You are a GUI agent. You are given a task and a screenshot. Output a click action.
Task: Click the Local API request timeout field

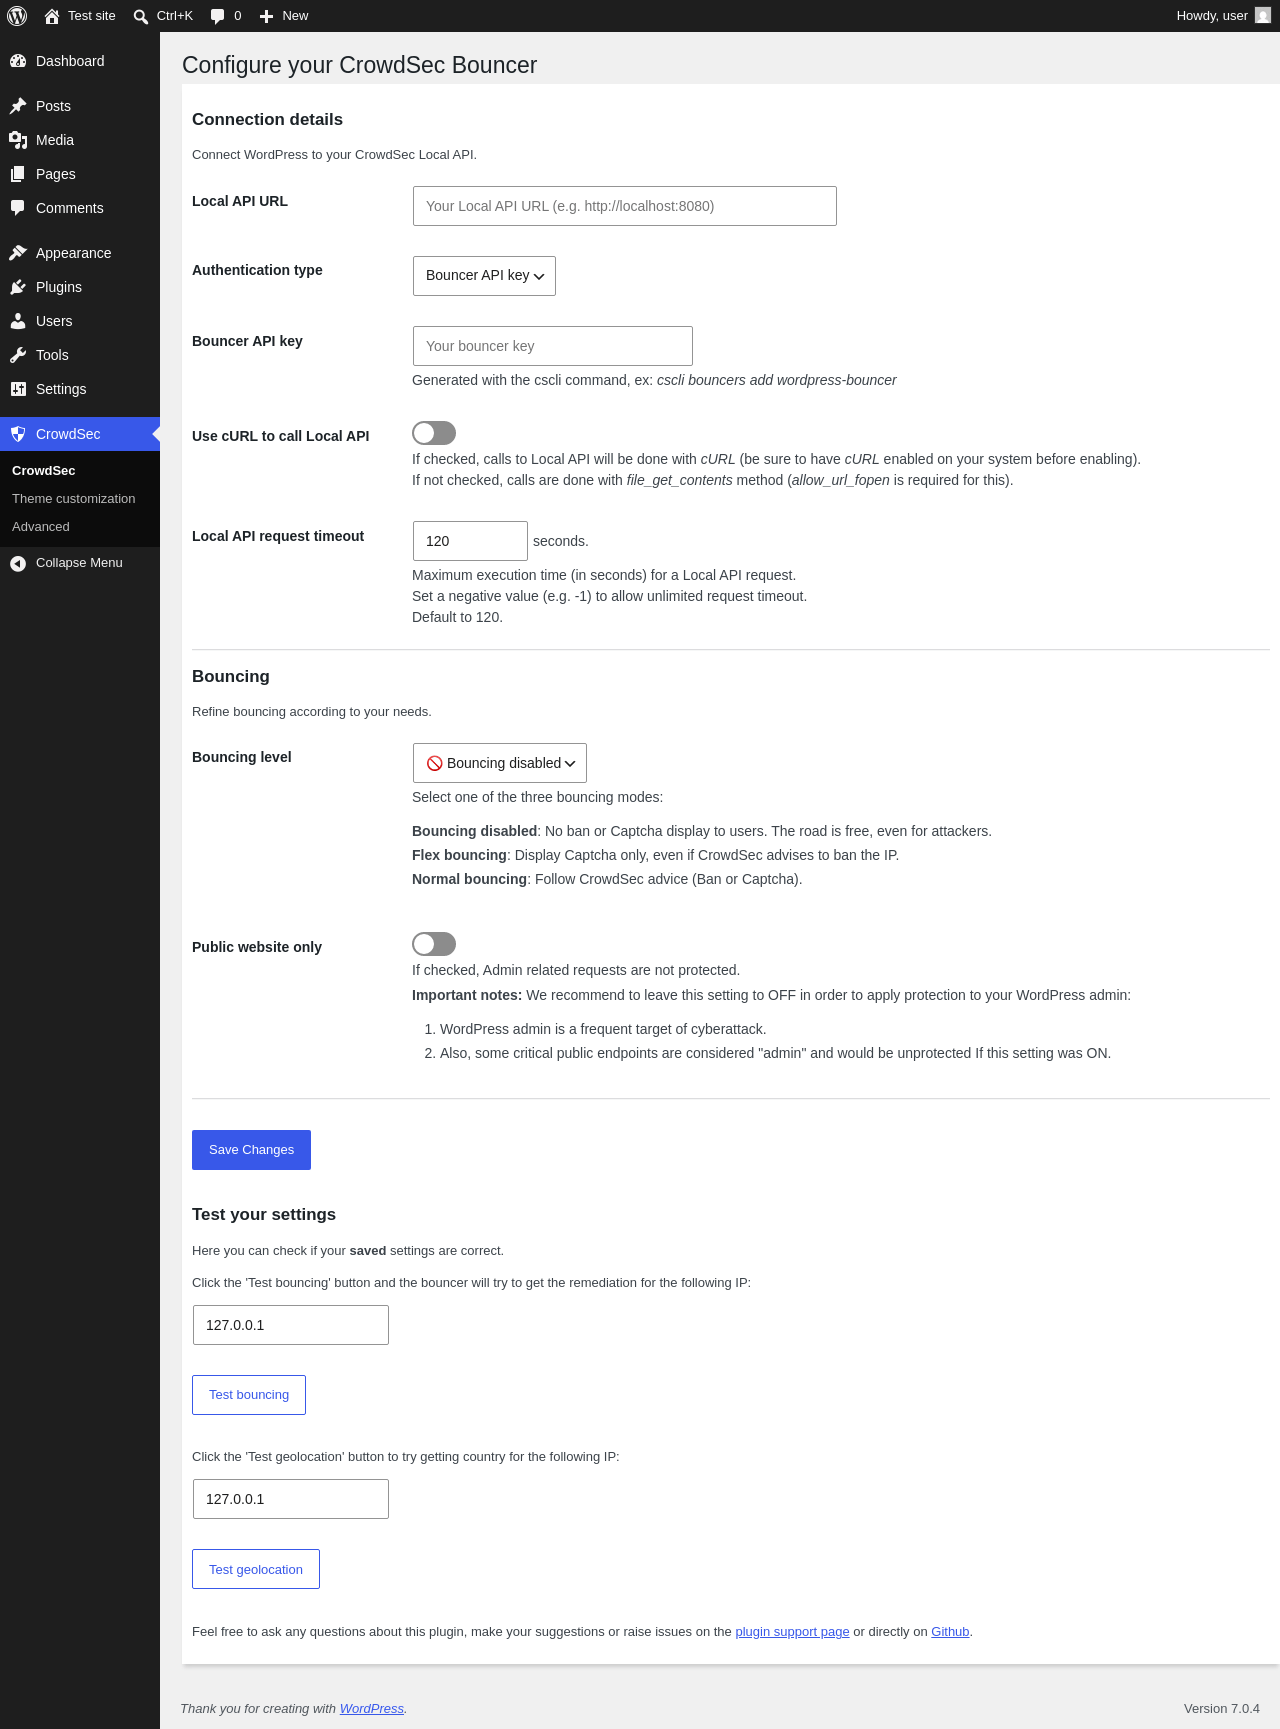click(470, 541)
